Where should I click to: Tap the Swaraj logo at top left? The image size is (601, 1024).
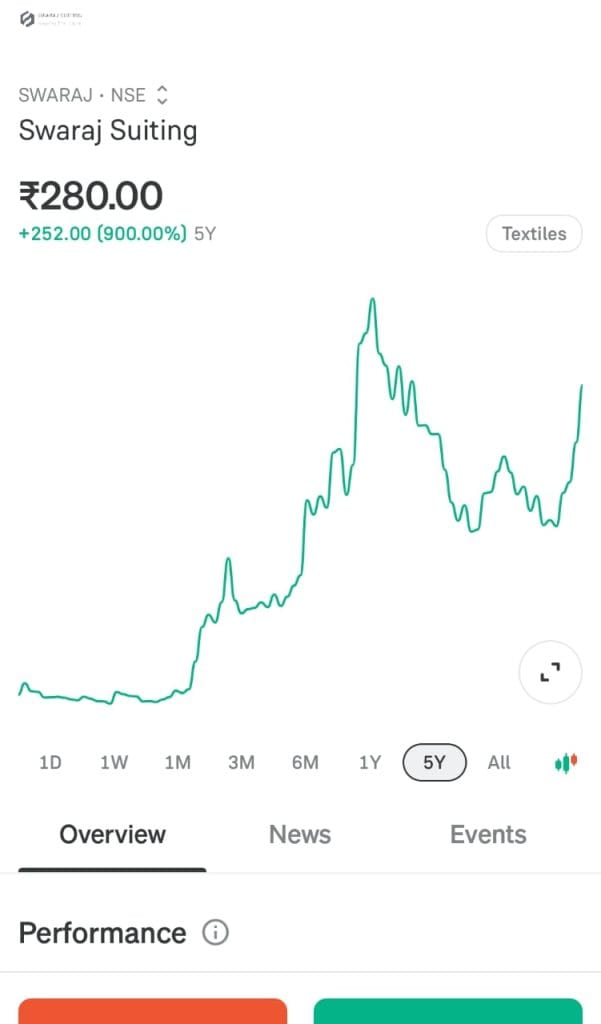28,19
